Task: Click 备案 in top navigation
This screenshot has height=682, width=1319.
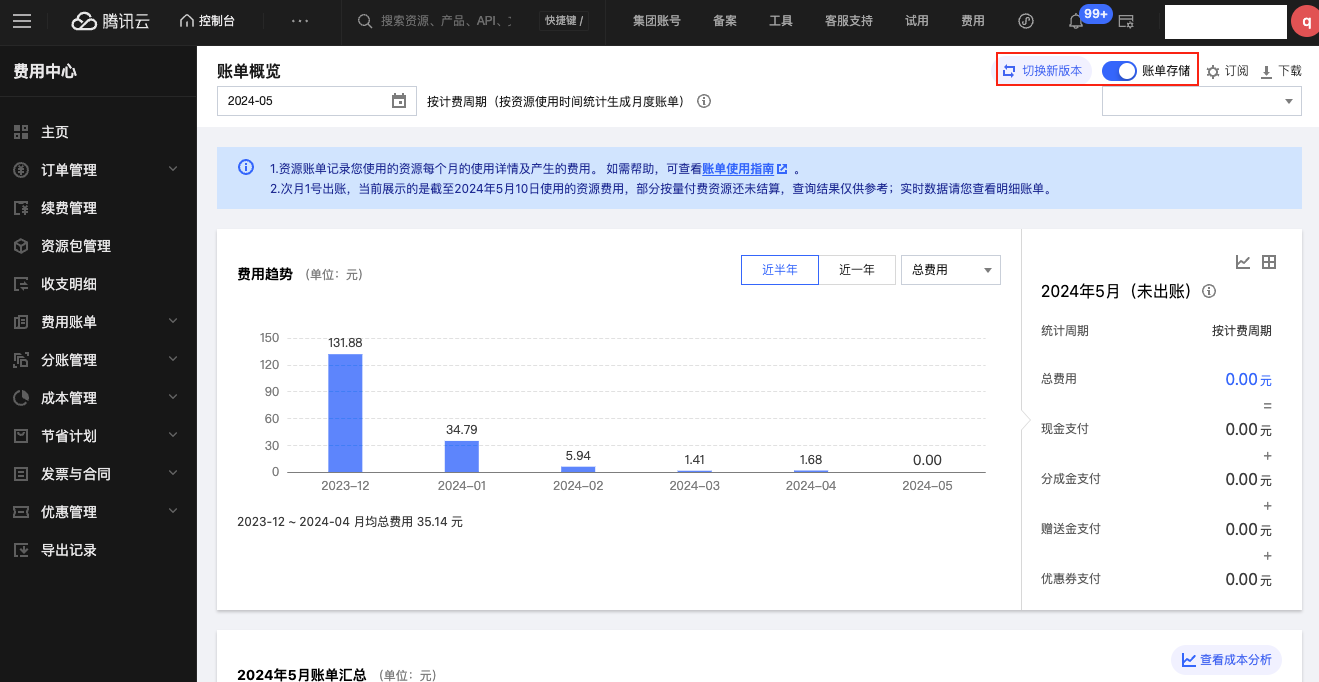Action: coord(725,21)
